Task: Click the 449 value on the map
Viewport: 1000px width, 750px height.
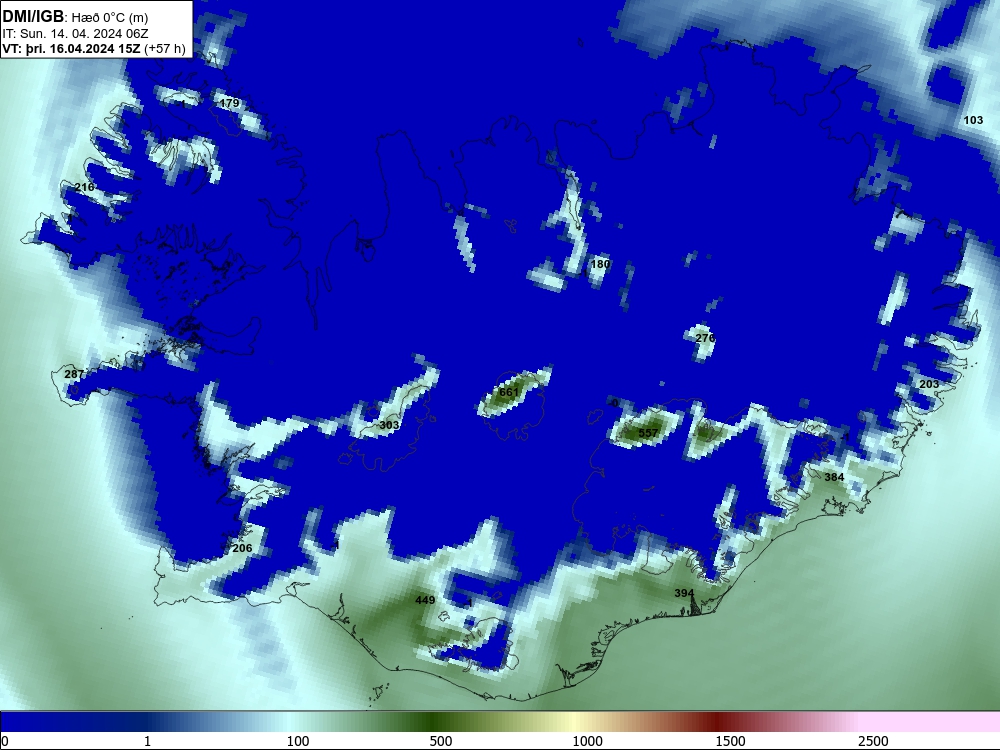Action: pos(425,599)
